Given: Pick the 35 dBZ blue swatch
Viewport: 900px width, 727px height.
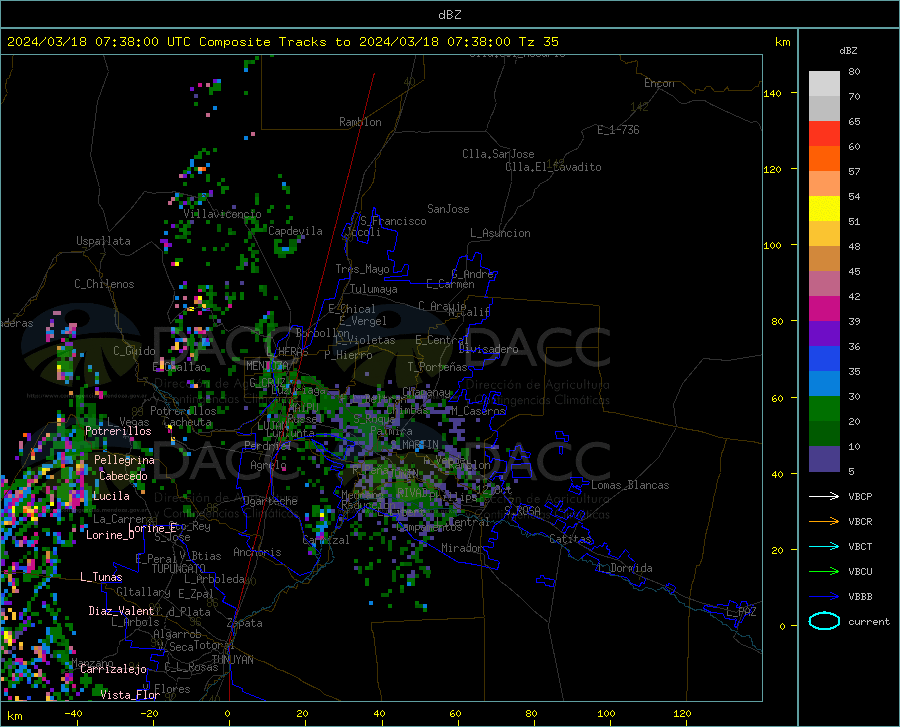Looking at the screenshot, I should click(824, 359).
